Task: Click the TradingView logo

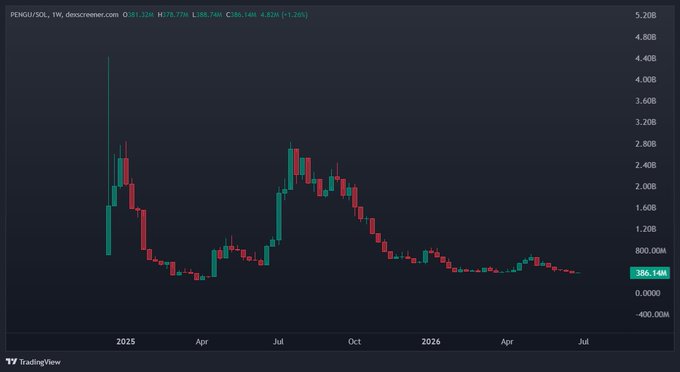Action: (x=33, y=362)
